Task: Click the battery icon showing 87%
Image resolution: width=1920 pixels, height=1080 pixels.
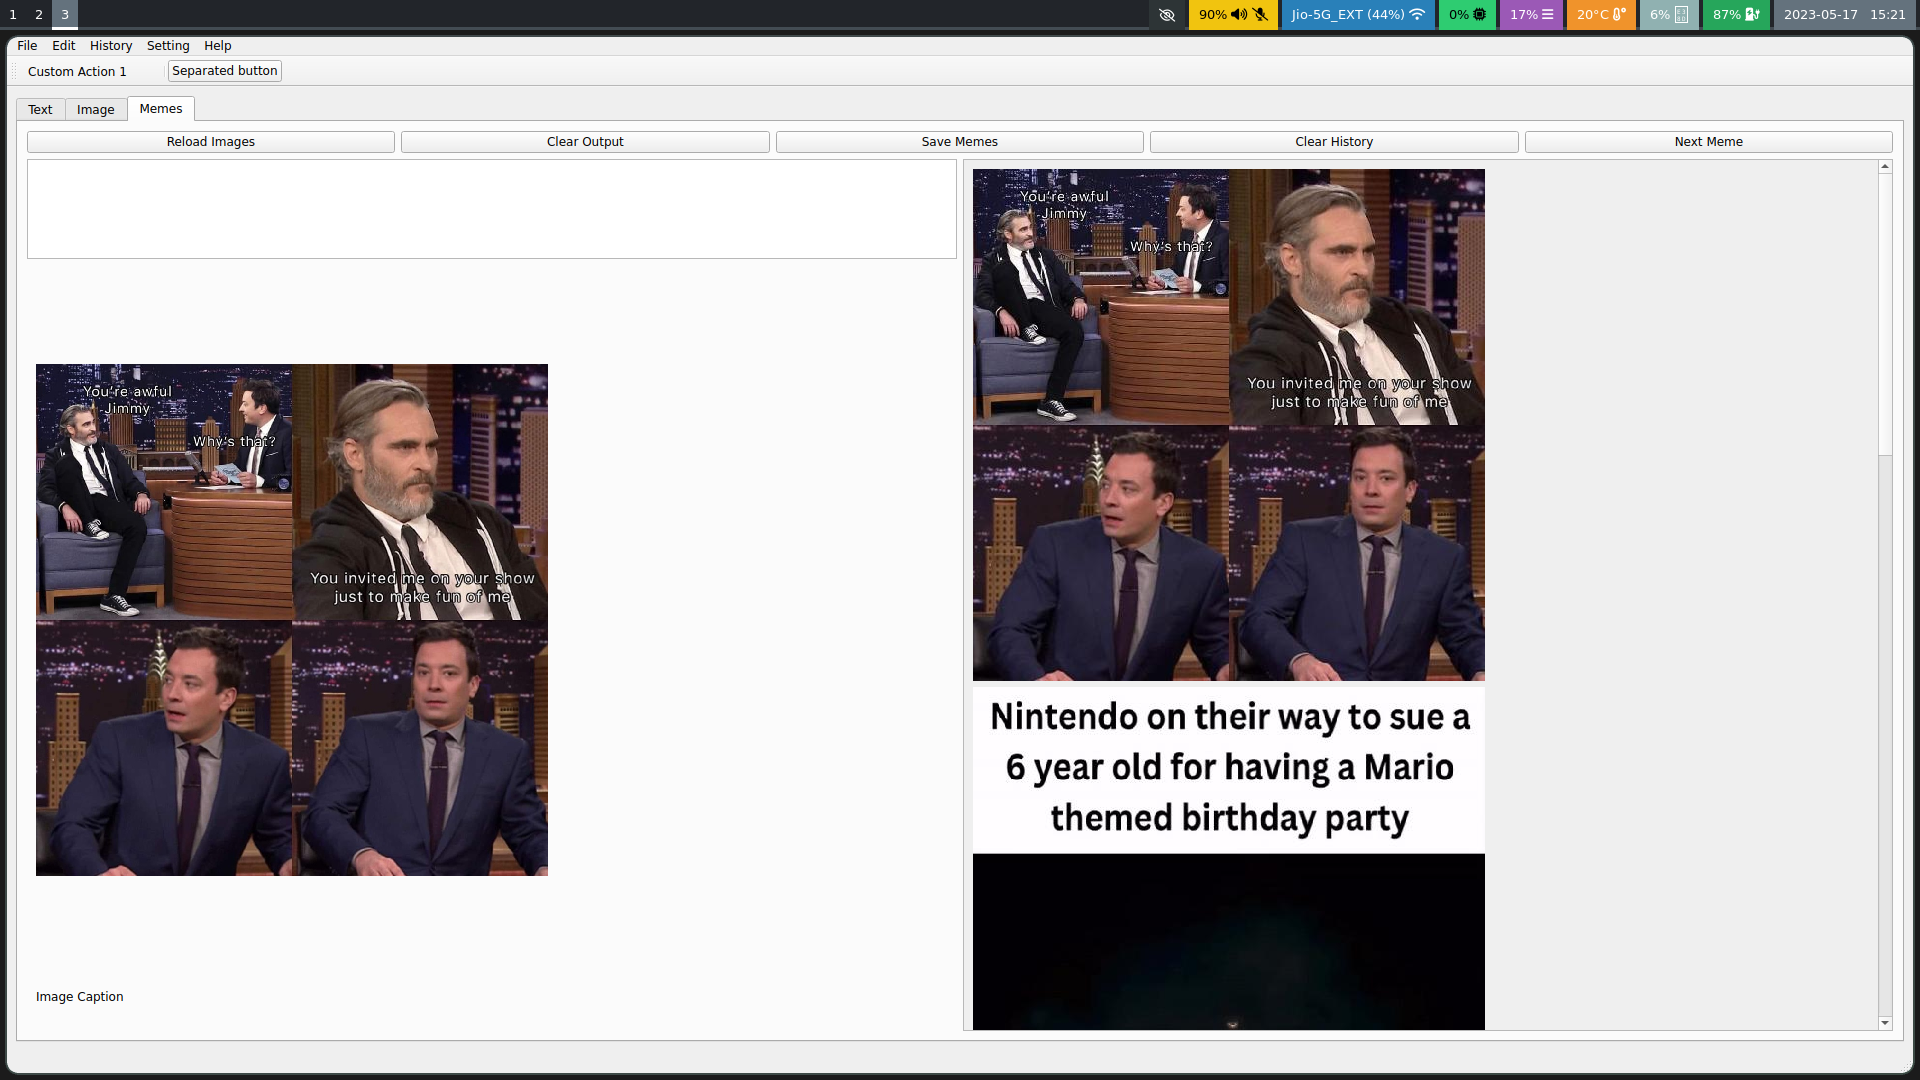Action: (1748, 15)
